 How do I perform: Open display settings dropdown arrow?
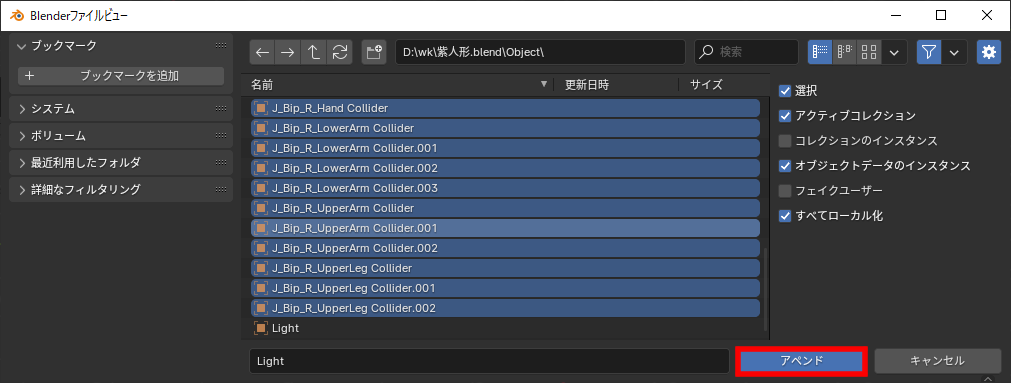point(894,53)
